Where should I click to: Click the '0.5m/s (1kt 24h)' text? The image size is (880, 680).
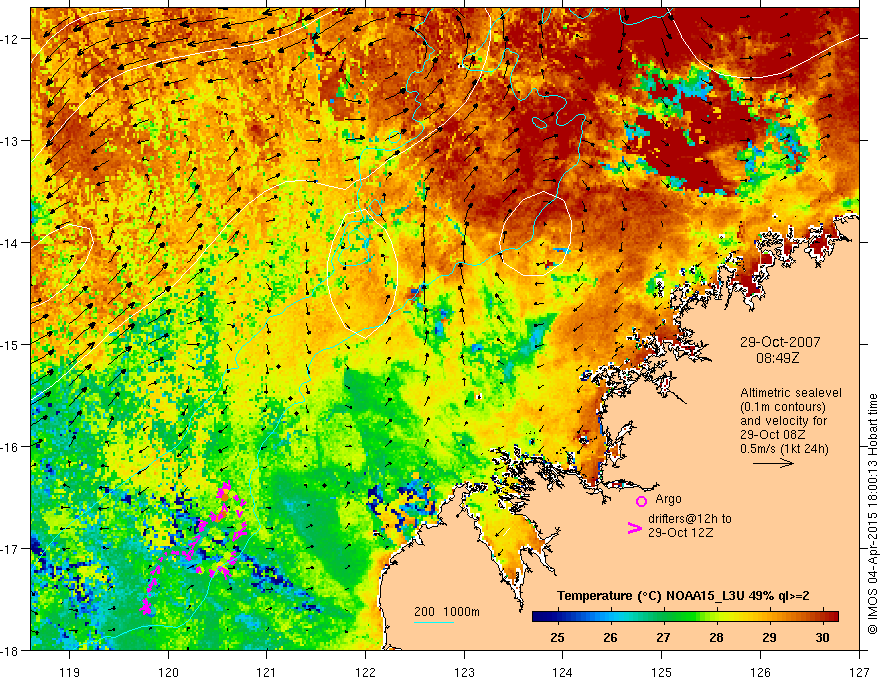click(x=784, y=449)
